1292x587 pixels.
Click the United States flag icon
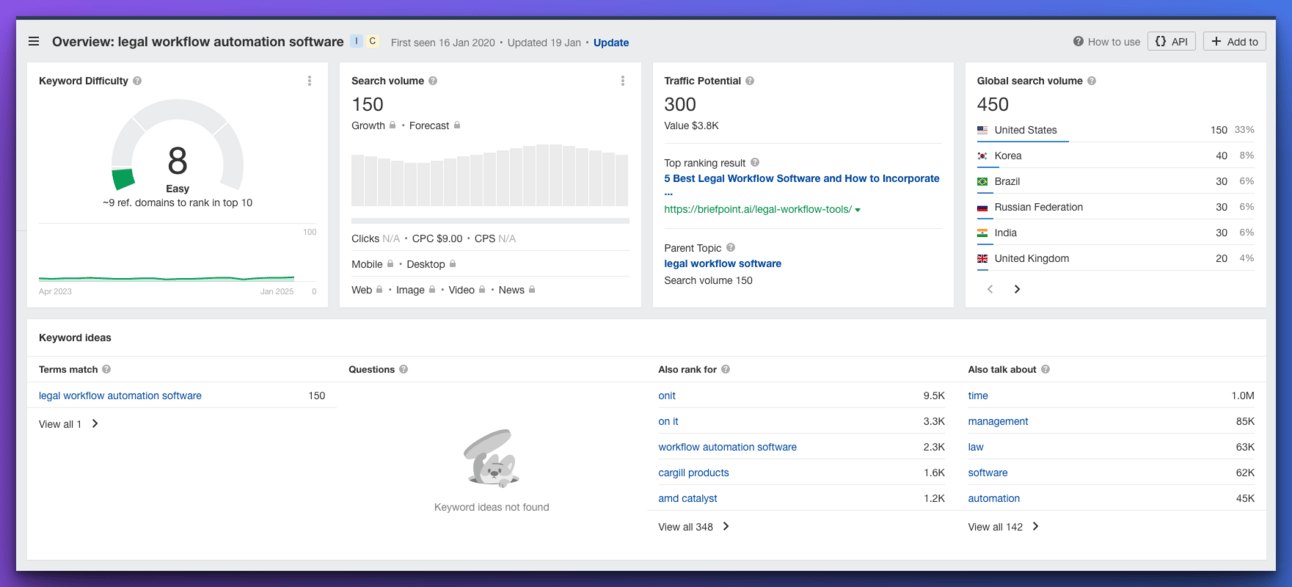coord(983,130)
